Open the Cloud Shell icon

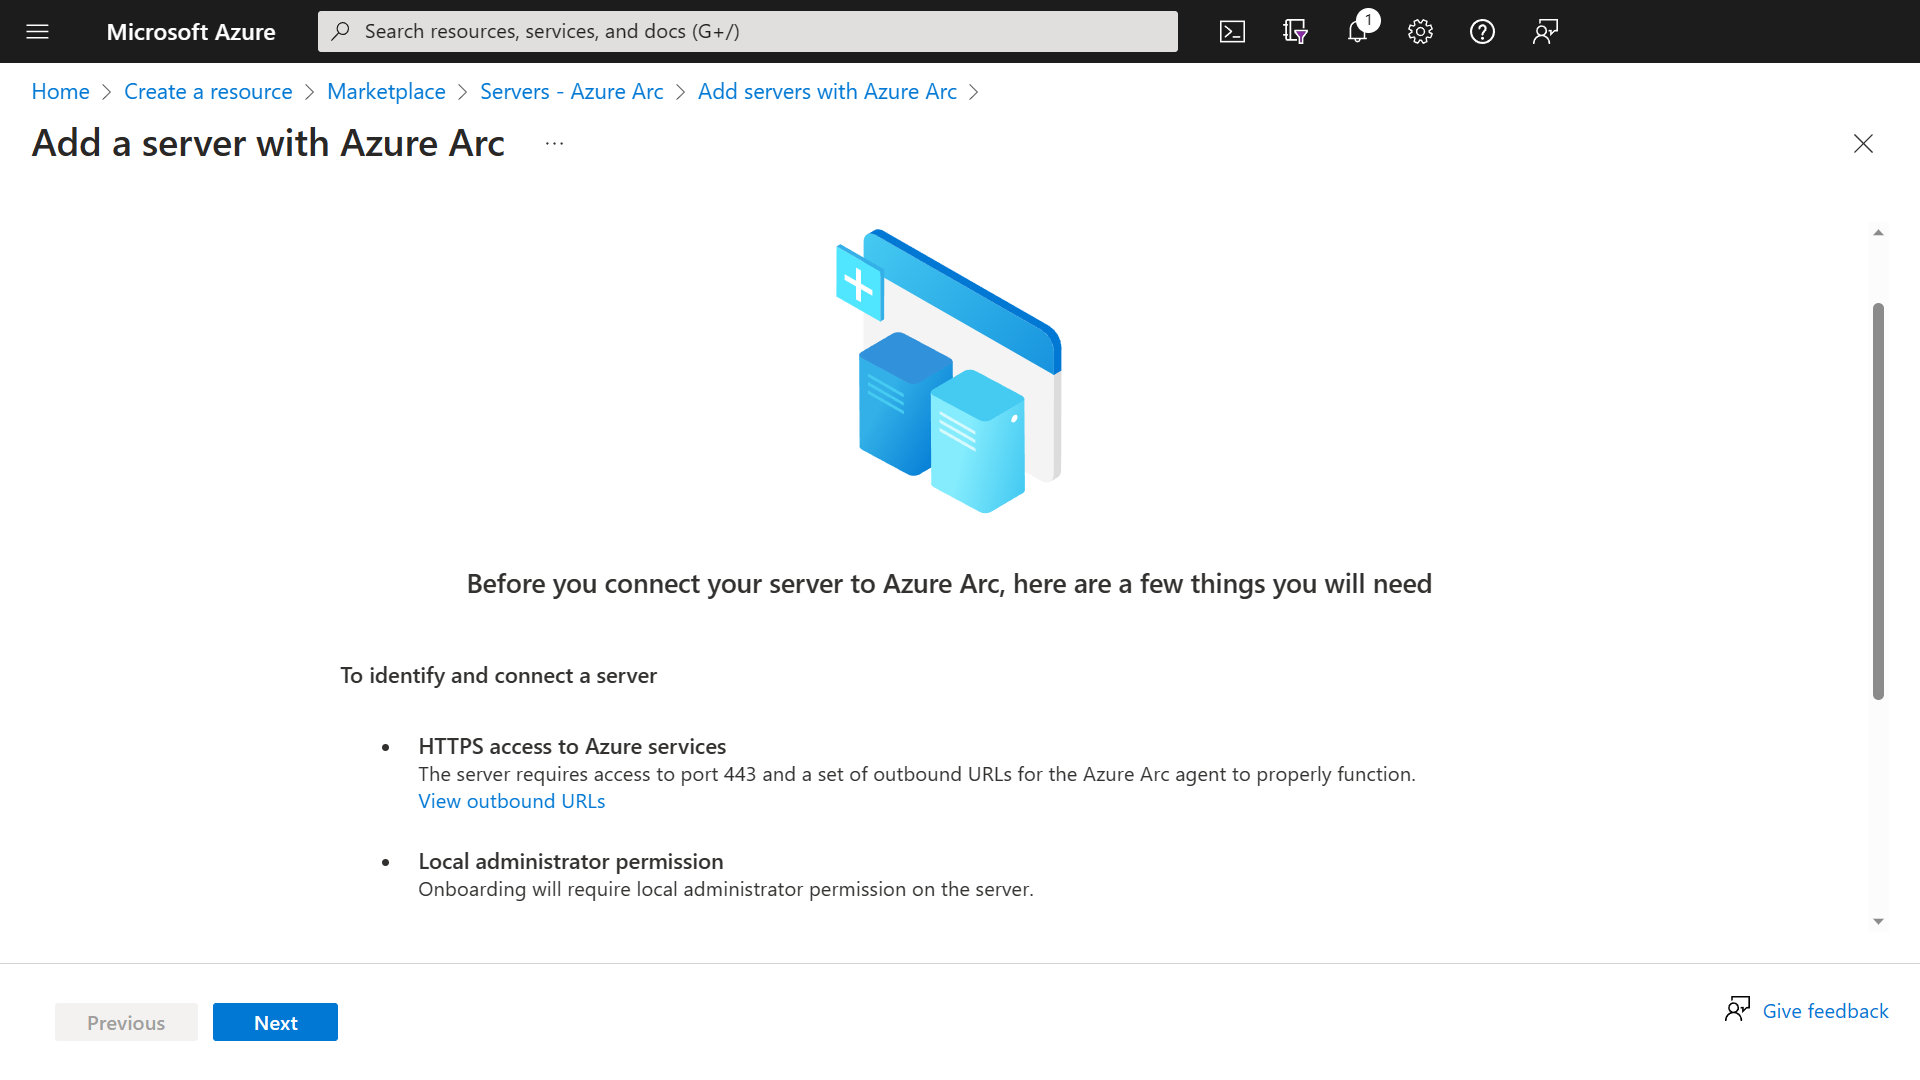click(1233, 30)
